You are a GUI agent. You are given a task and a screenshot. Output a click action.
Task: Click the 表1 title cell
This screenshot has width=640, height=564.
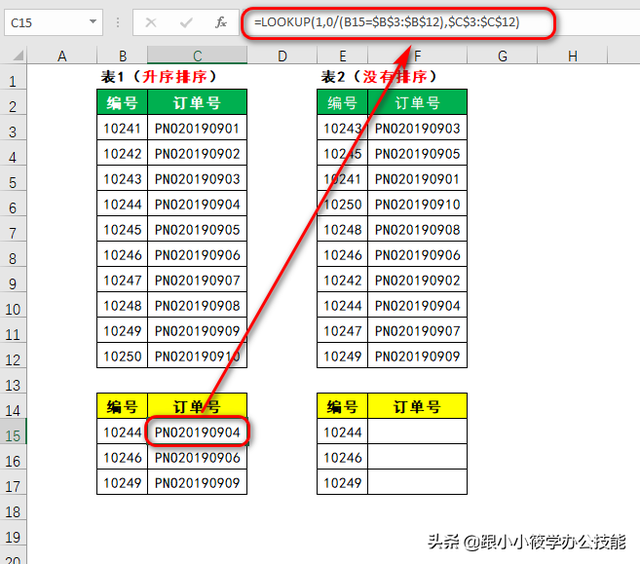pyautogui.click(x=159, y=76)
